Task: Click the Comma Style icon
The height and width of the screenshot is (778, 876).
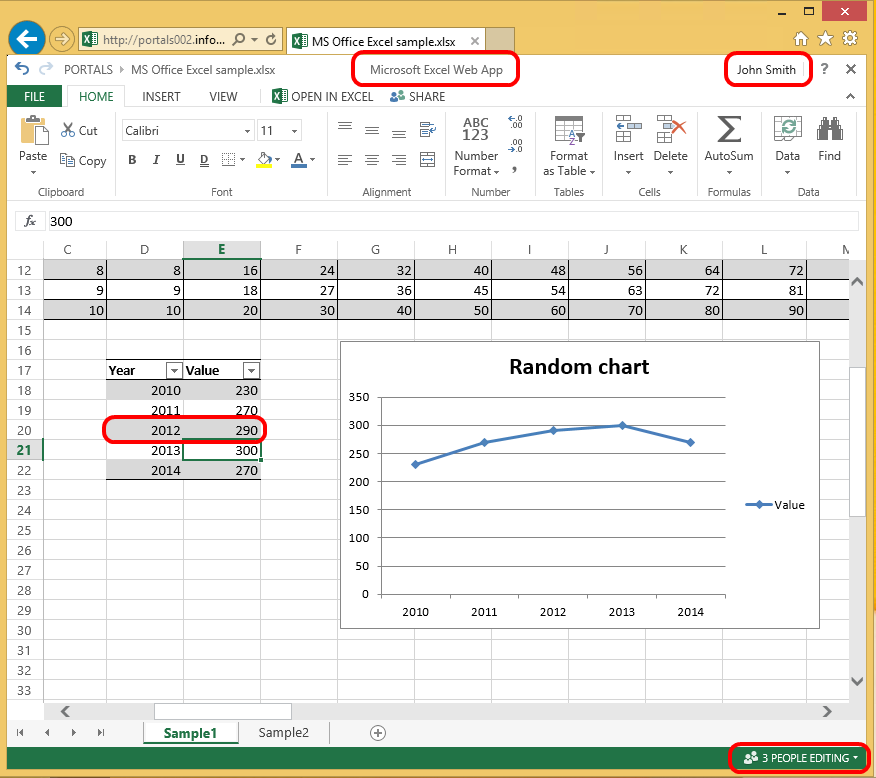Action: pos(515,169)
